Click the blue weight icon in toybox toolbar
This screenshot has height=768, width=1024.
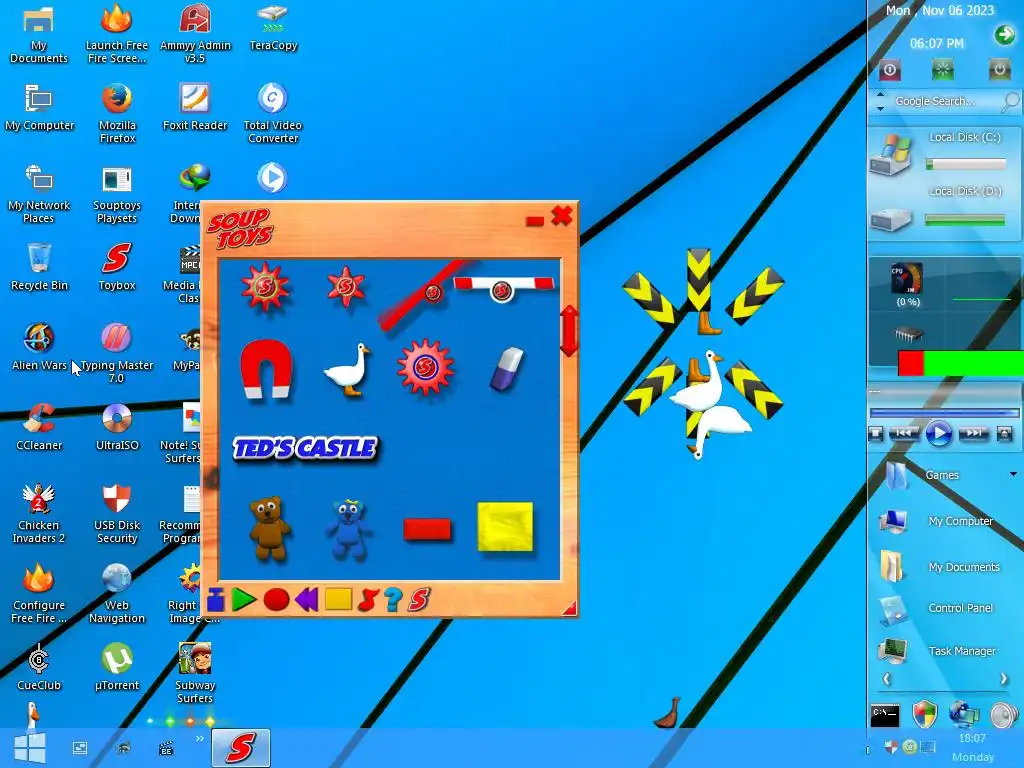click(x=216, y=600)
